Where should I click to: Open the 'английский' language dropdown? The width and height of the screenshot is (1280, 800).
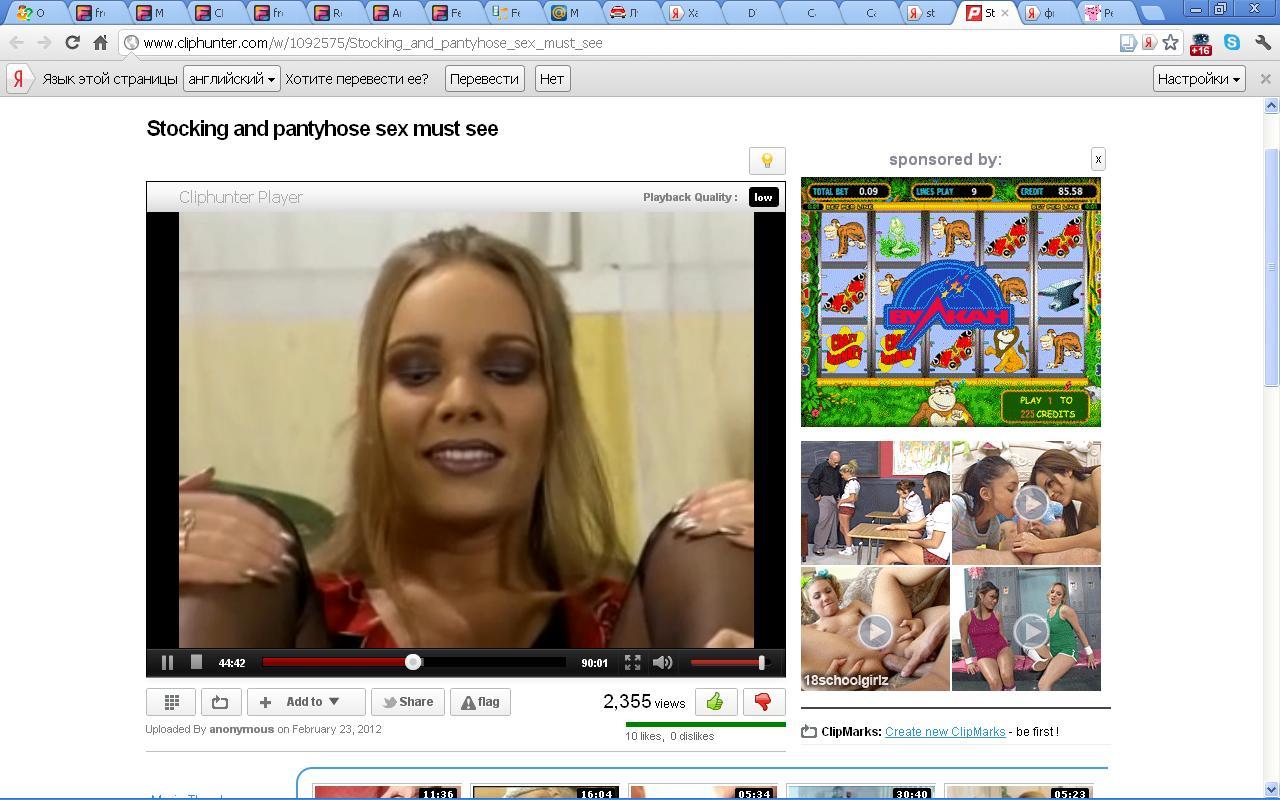point(231,79)
